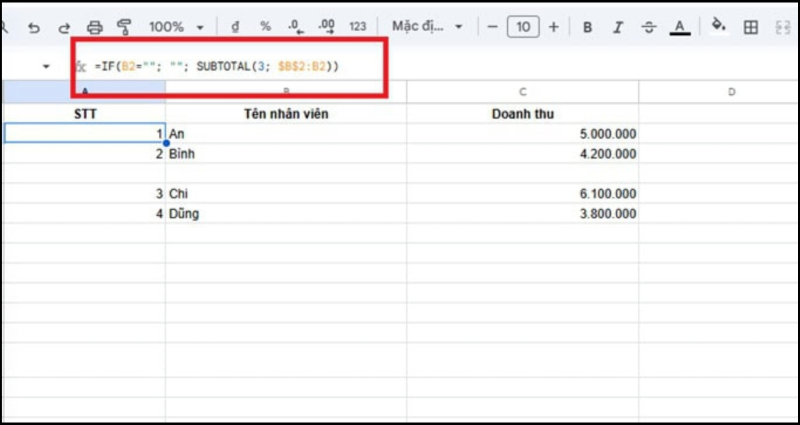800x425 pixels.
Task: Click the Print icon
Action: click(x=95, y=28)
